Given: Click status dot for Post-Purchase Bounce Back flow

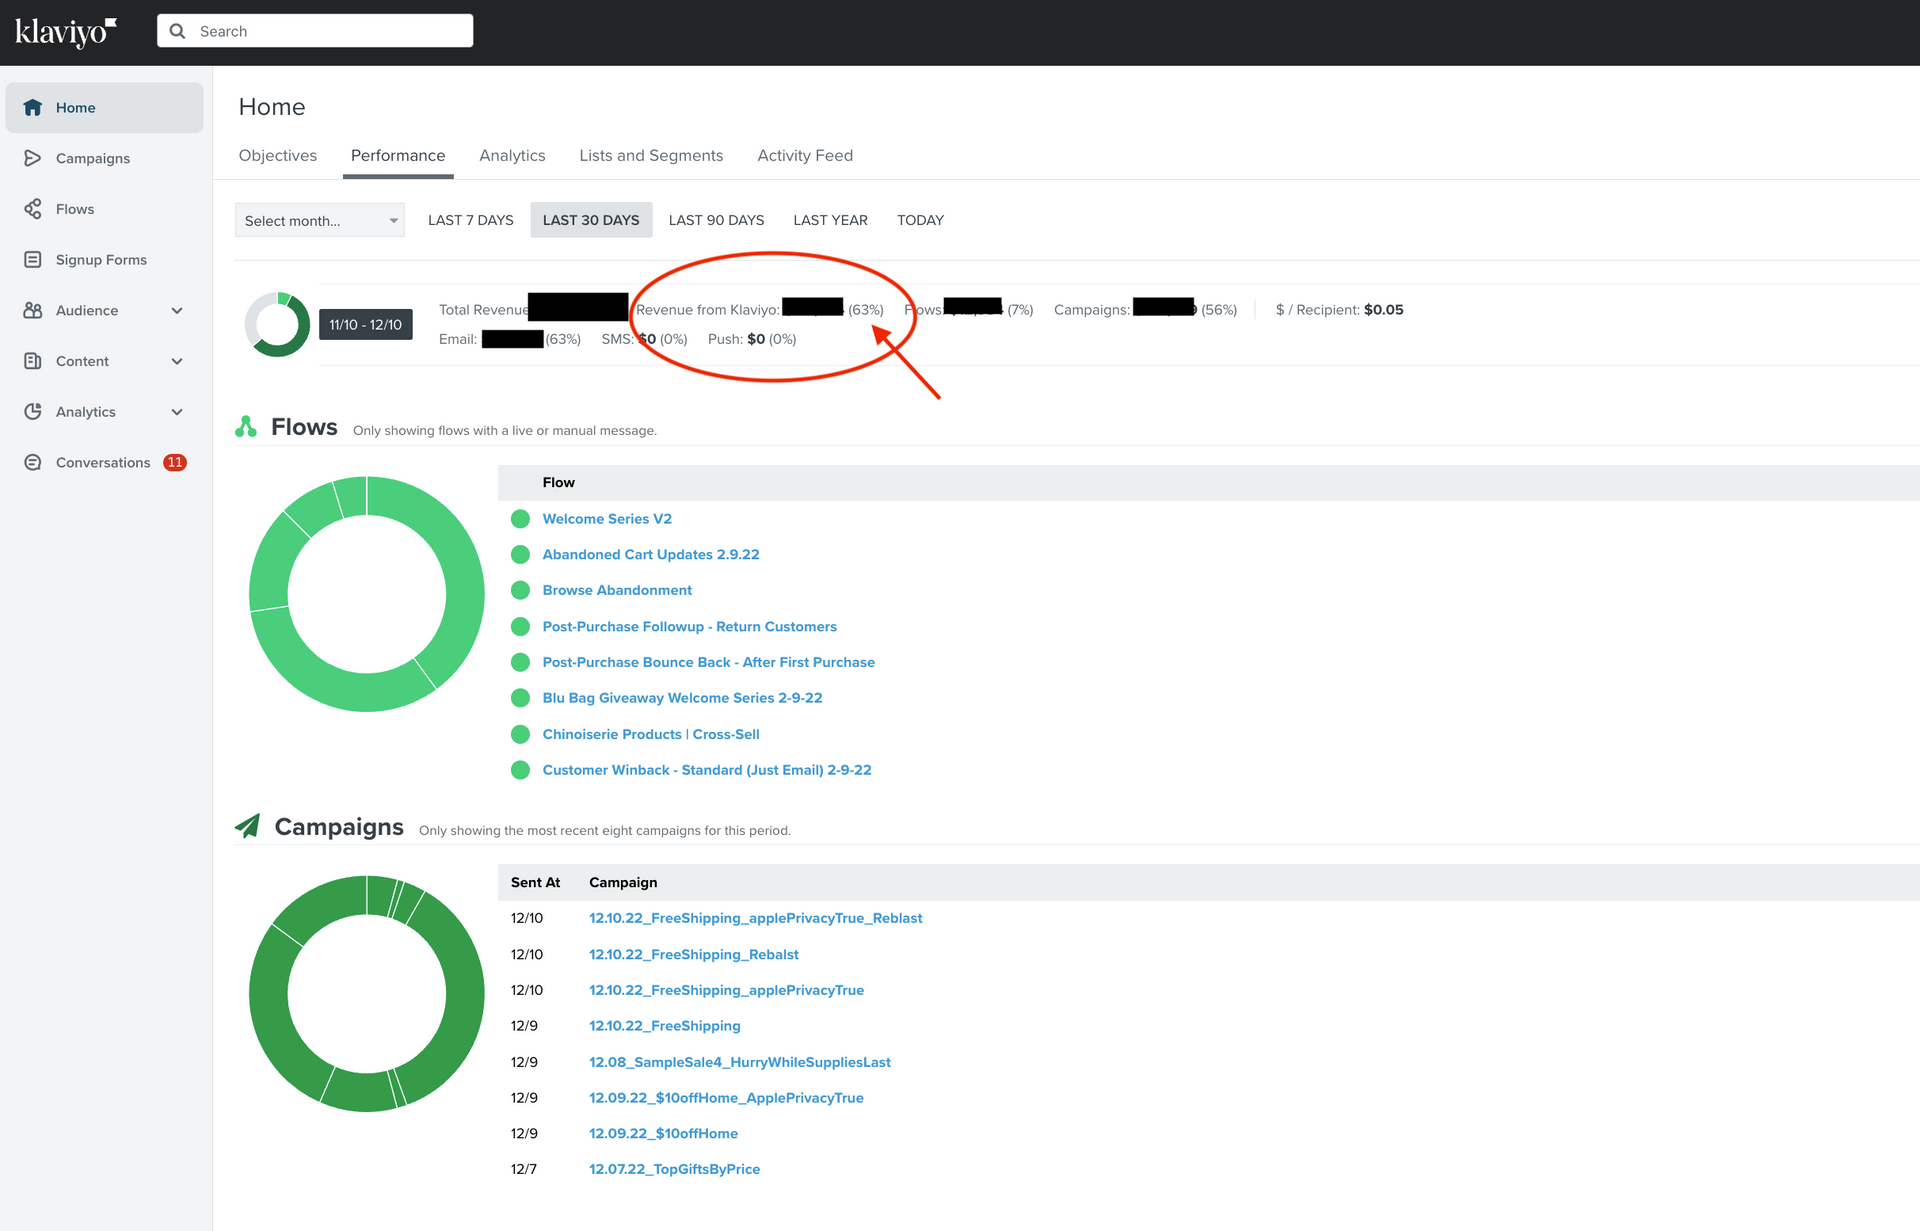Looking at the screenshot, I should [x=520, y=662].
